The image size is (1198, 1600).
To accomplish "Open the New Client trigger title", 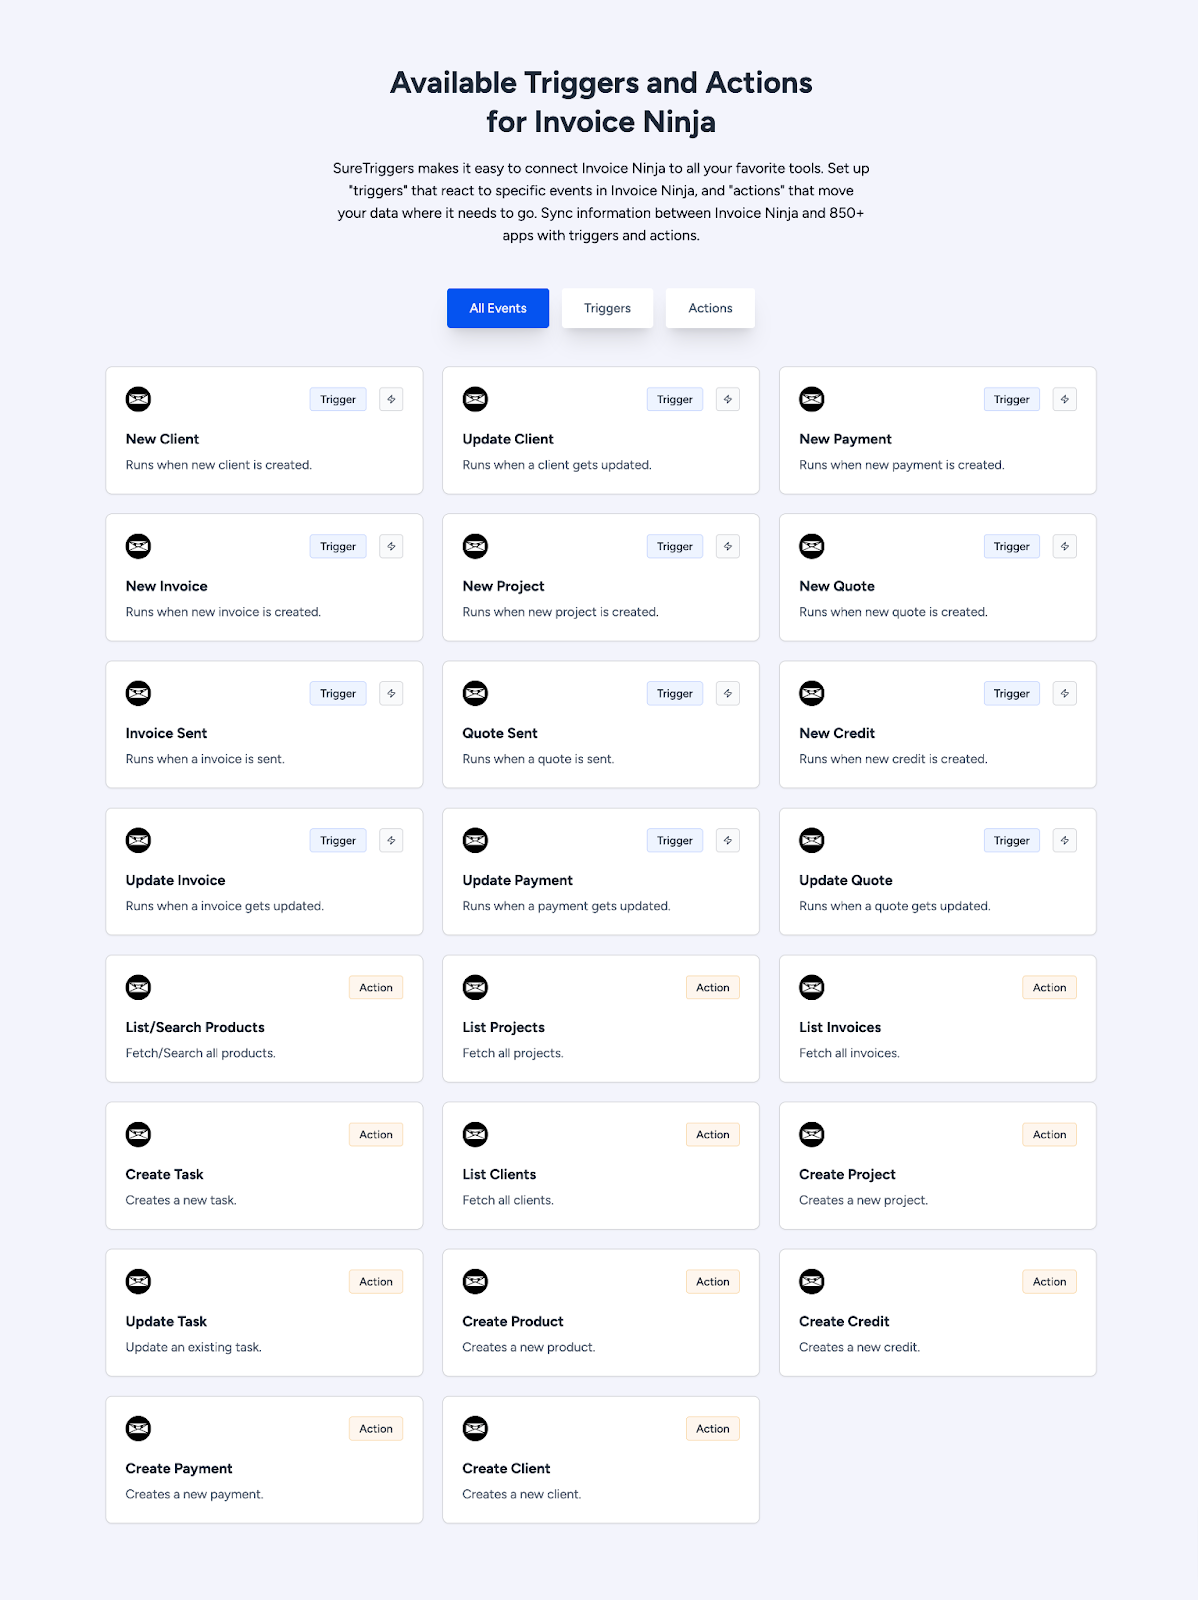I will point(162,439).
